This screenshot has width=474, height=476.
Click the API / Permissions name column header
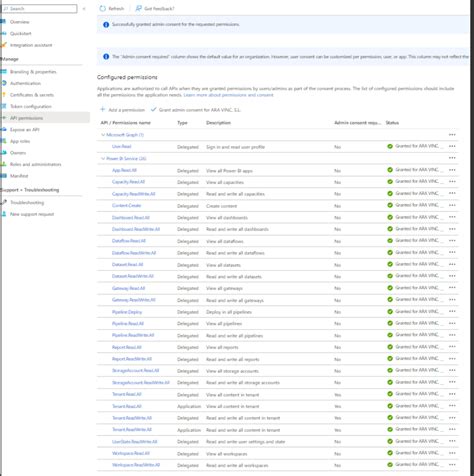[125, 123]
